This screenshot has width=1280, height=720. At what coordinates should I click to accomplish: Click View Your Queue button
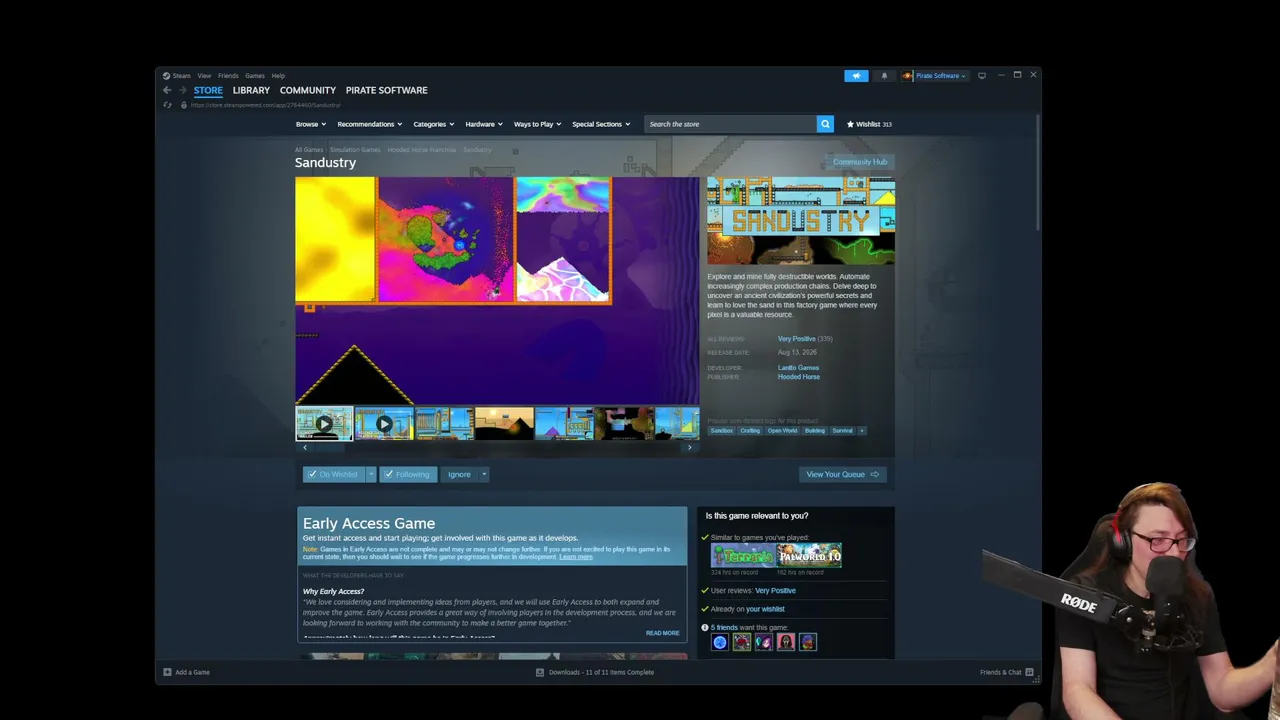click(x=843, y=474)
